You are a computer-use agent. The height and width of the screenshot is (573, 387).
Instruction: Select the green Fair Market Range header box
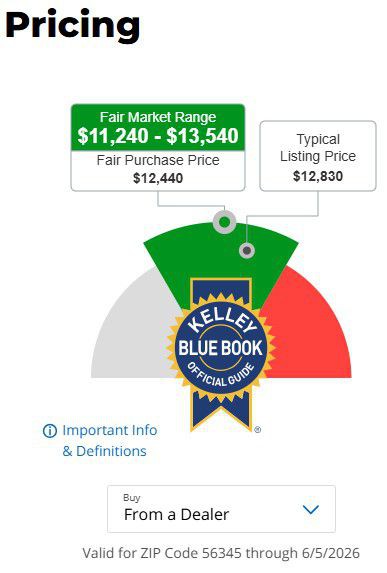click(x=158, y=127)
